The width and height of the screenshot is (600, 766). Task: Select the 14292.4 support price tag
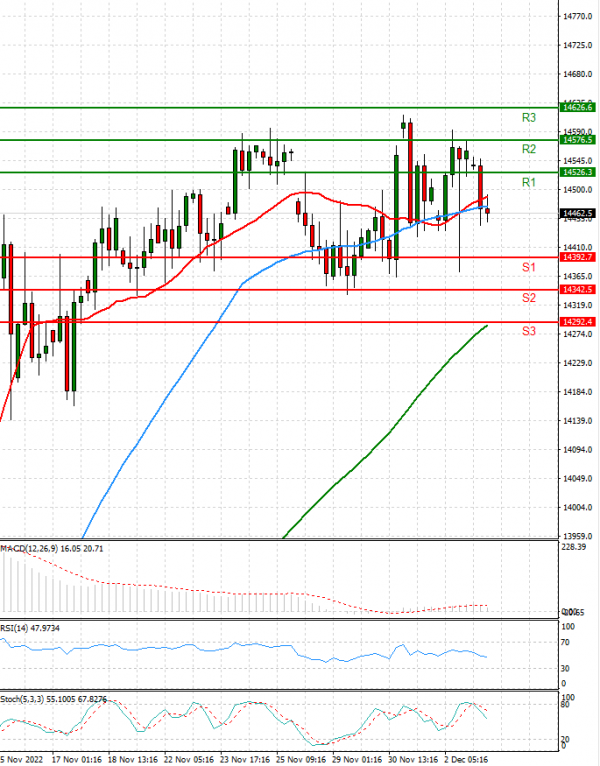pyautogui.click(x=578, y=322)
